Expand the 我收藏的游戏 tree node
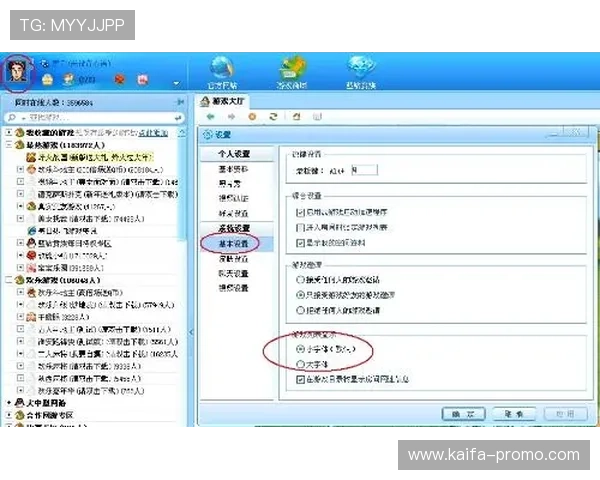 pos(9,132)
